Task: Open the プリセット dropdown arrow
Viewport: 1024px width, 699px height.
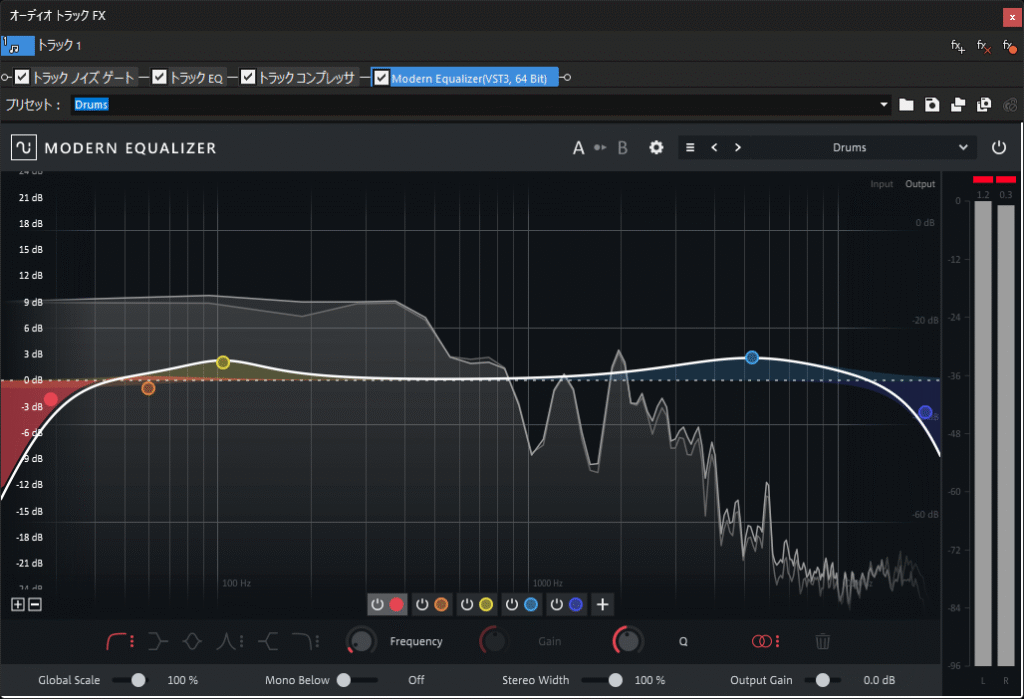Action: coord(884,104)
